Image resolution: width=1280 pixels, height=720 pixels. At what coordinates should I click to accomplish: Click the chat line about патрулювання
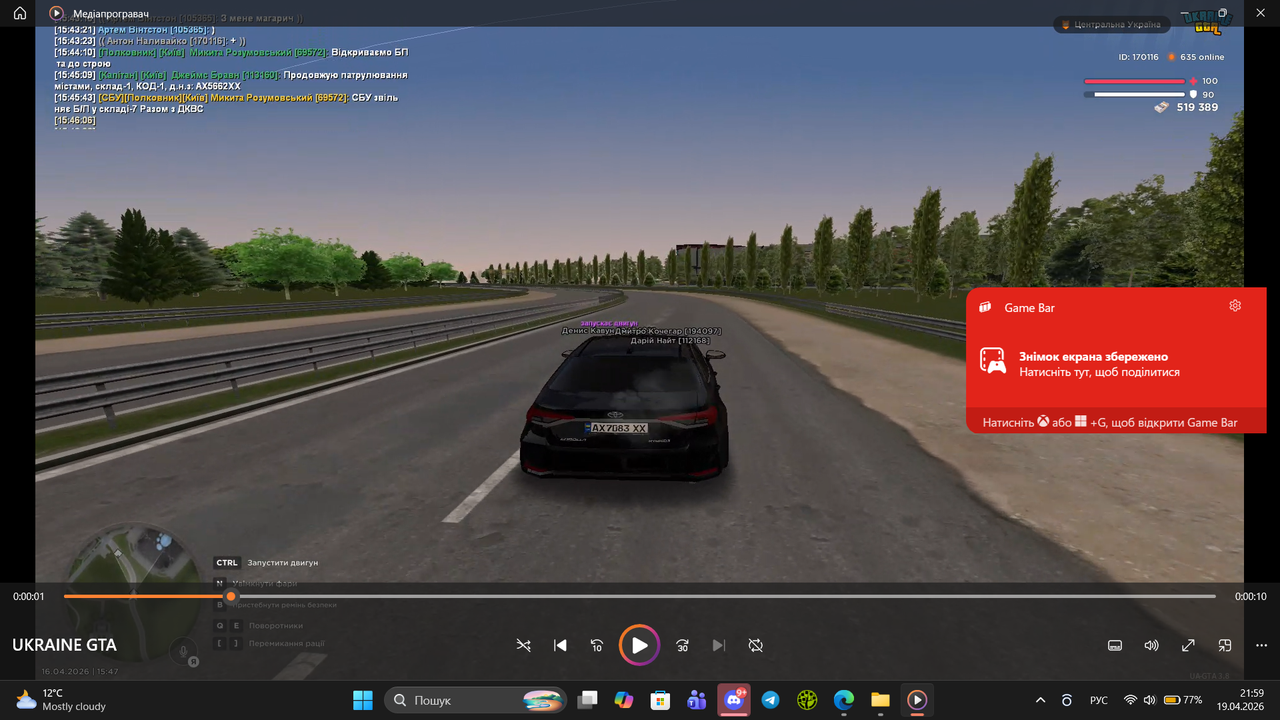(x=231, y=80)
